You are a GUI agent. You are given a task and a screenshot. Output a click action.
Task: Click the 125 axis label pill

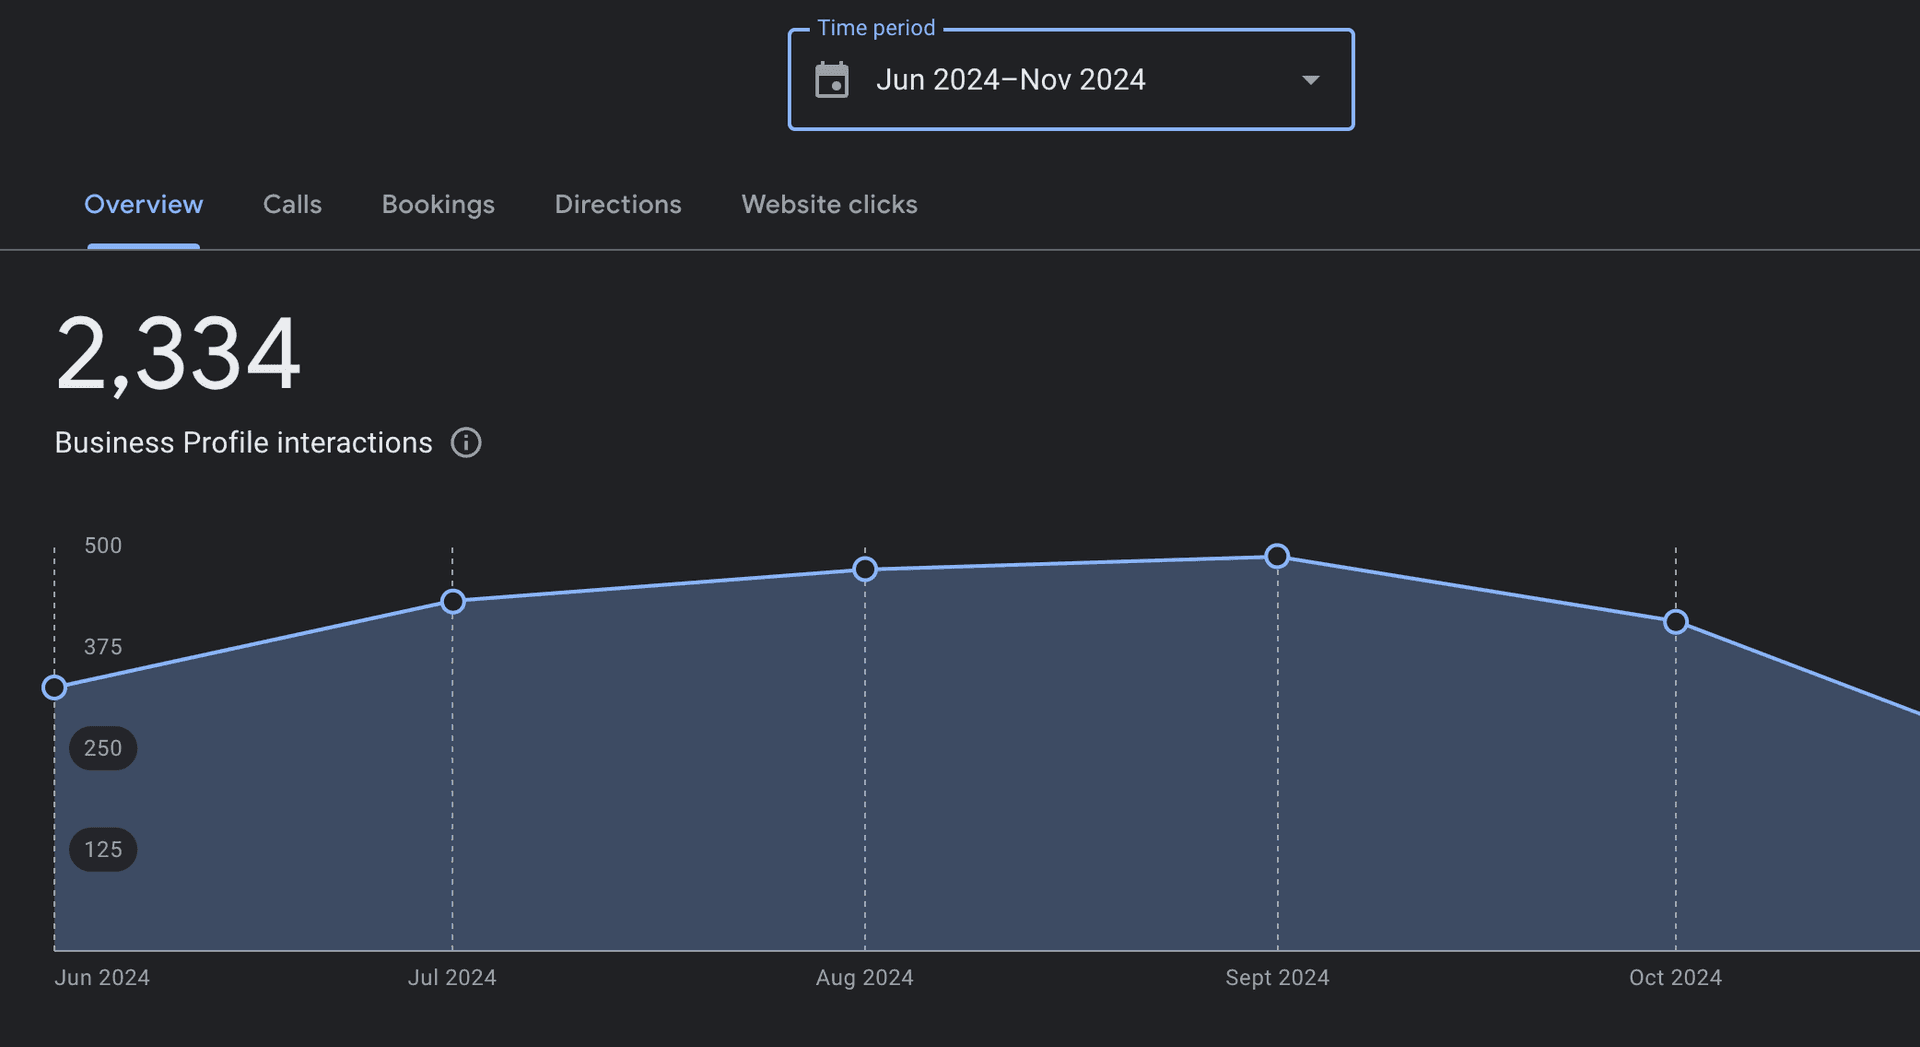tap(103, 849)
